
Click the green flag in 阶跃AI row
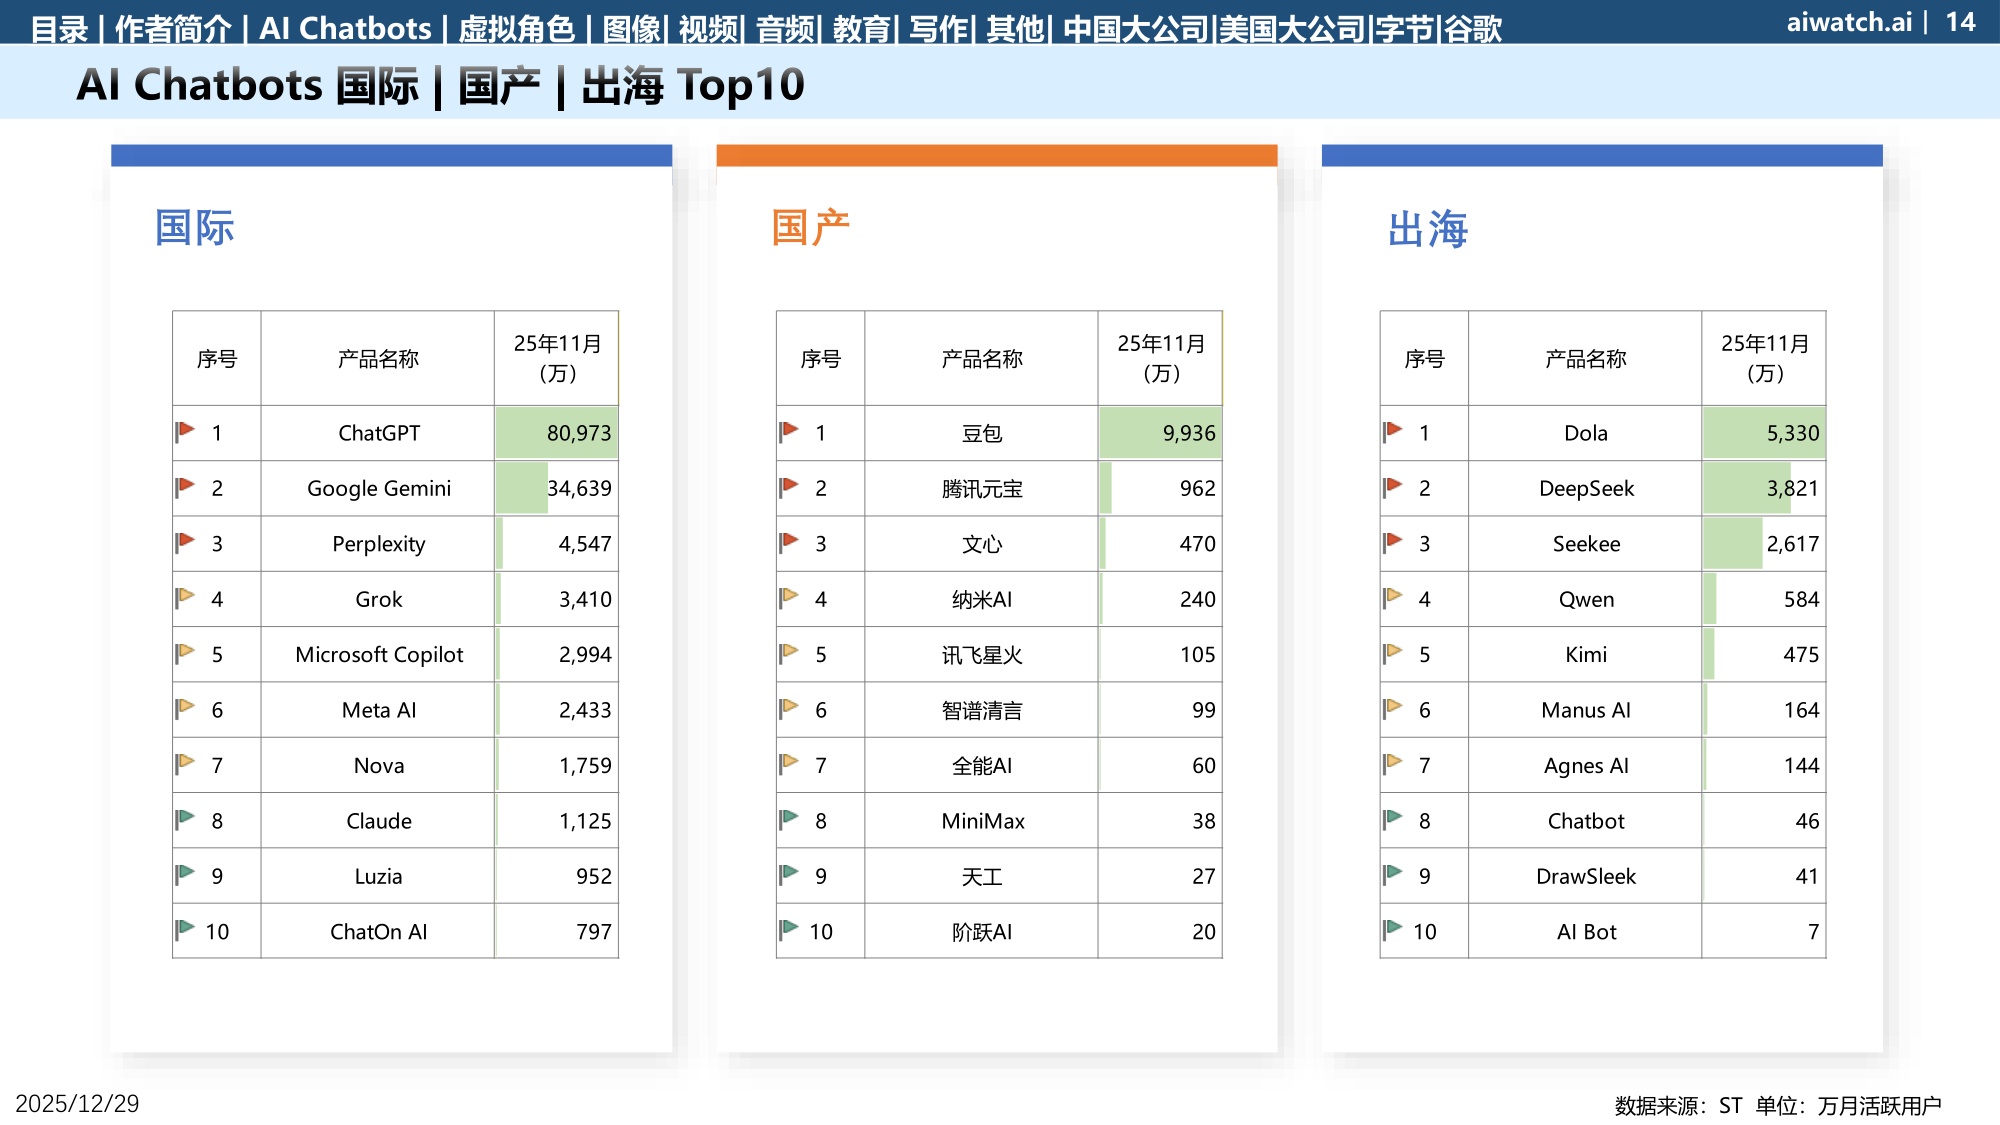[789, 929]
